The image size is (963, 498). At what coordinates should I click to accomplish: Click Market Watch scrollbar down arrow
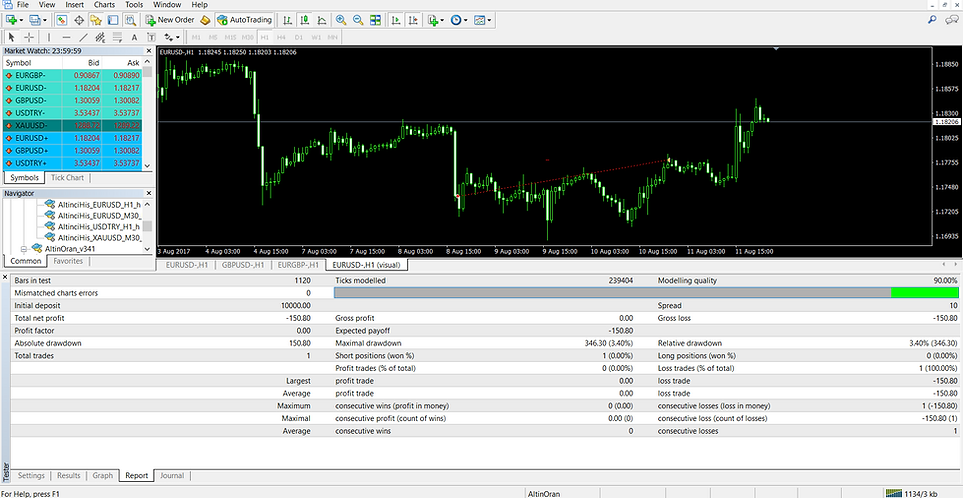[147, 165]
